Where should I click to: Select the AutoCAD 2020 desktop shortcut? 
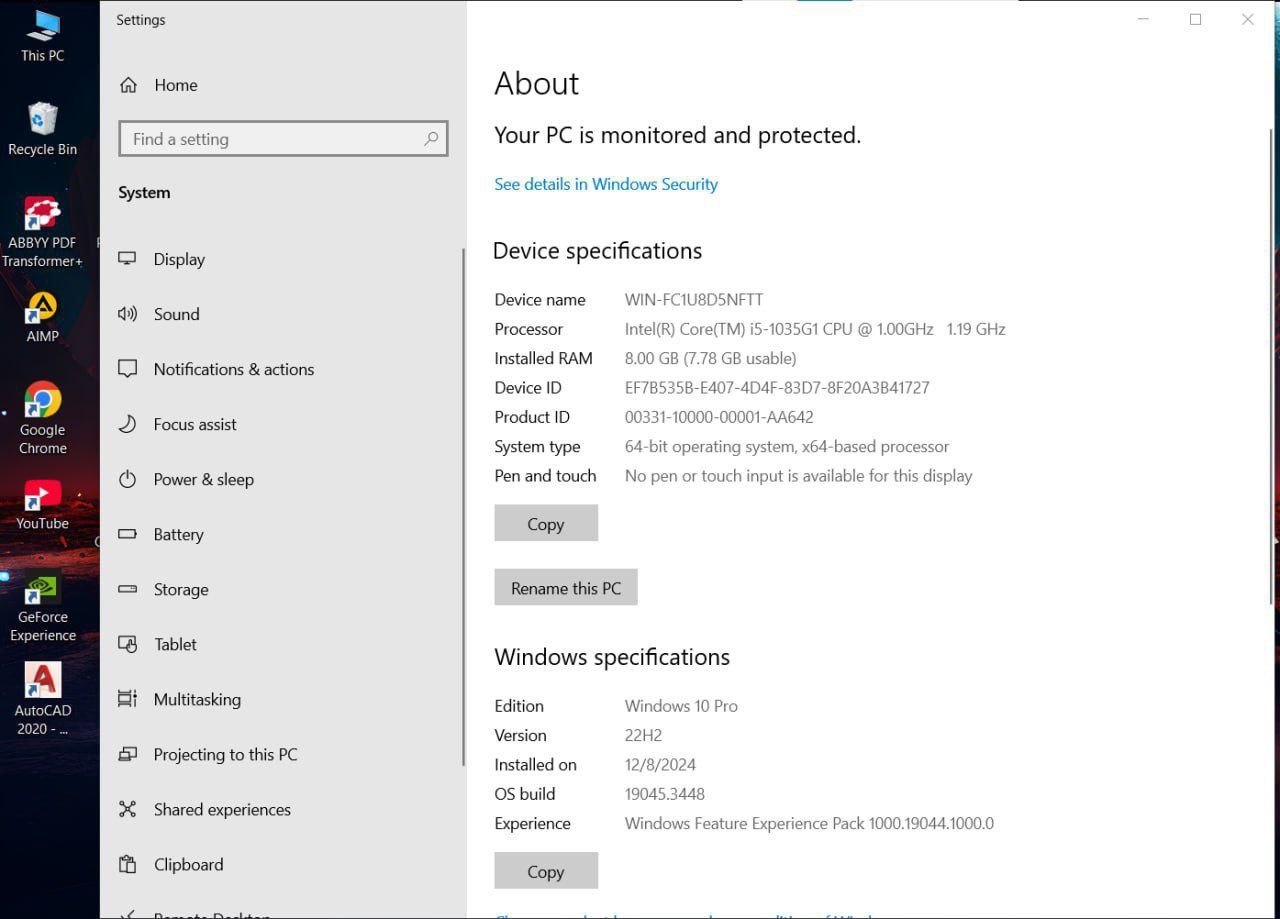pos(42,699)
